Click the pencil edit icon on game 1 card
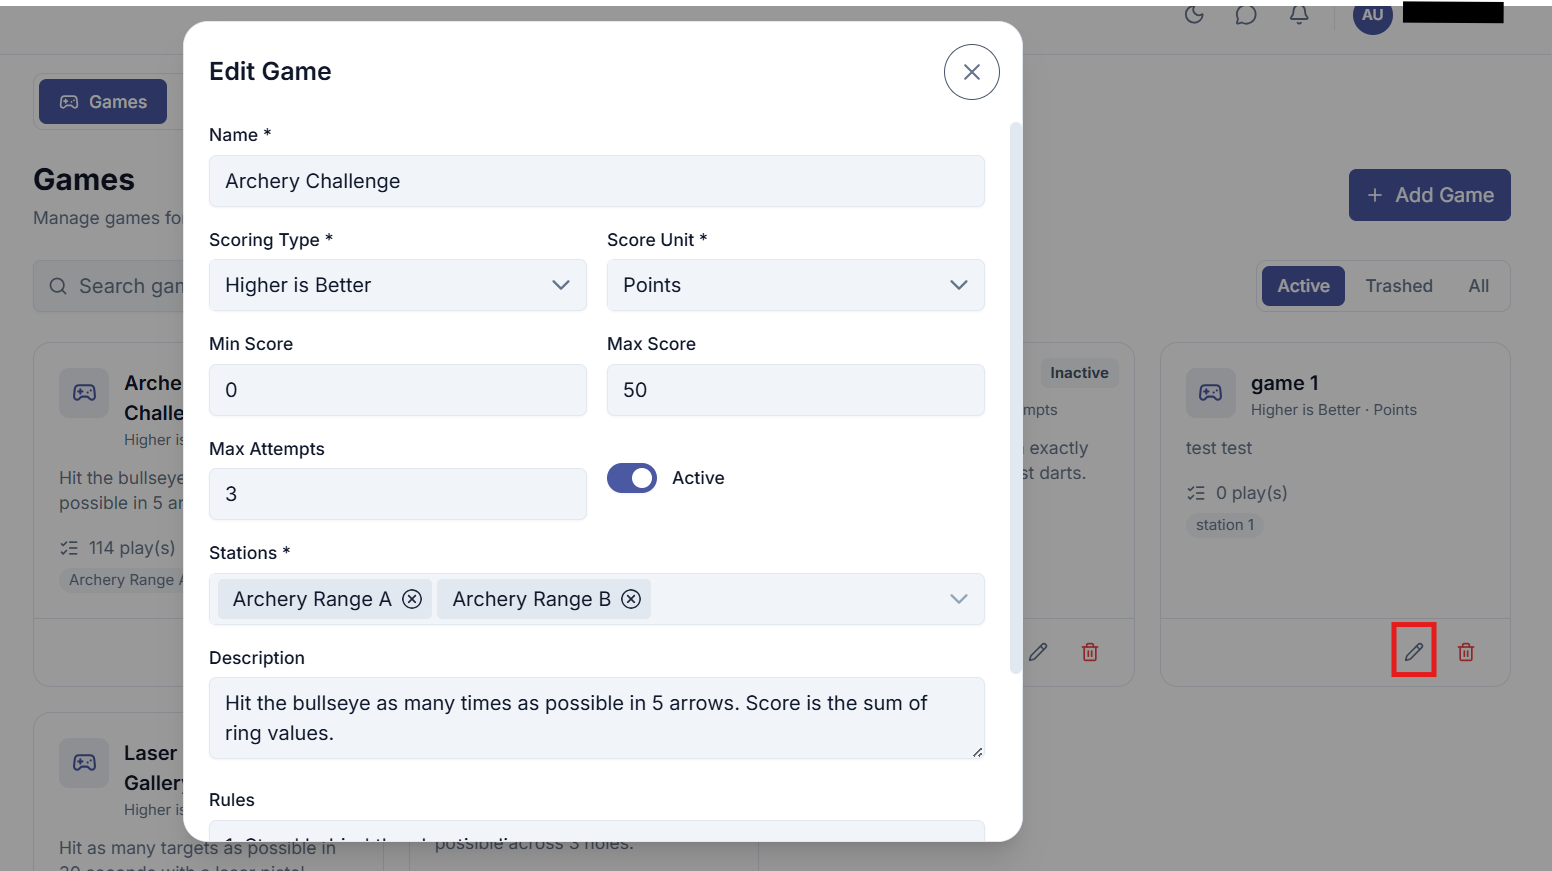The image size is (1552, 871). click(x=1413, y=651)
